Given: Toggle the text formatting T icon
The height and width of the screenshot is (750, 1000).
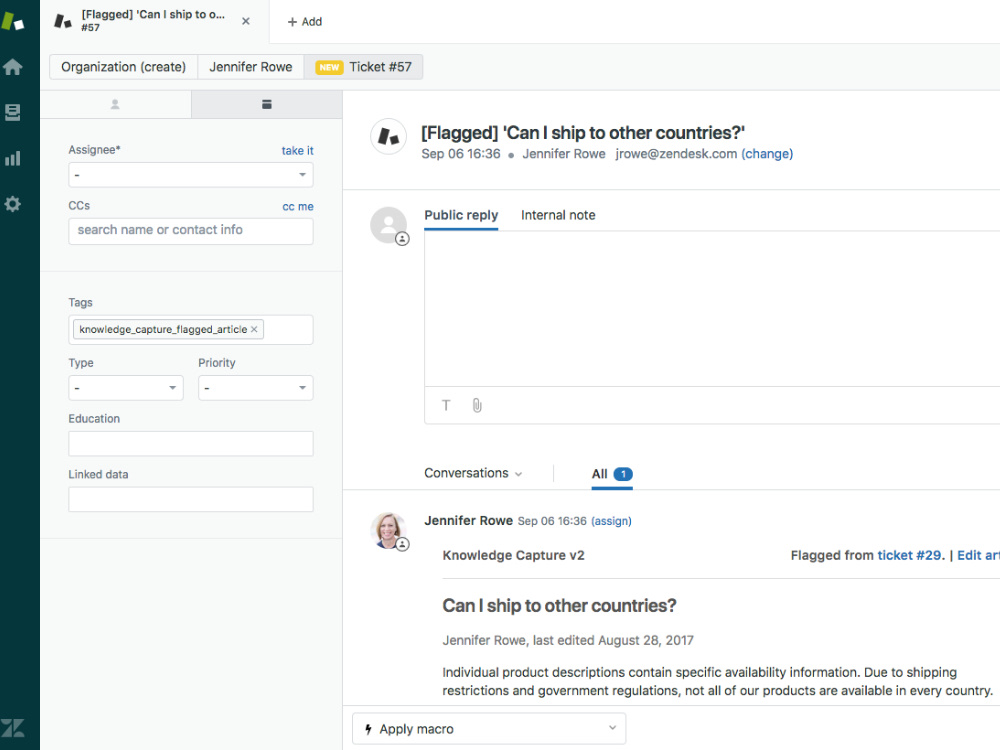Looking at the screenshot, I should [x=446, y=405].
